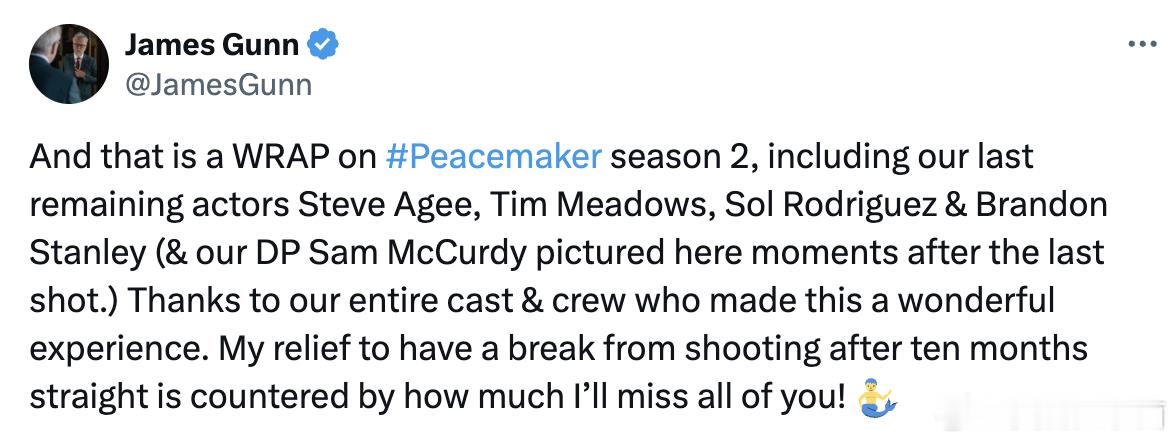Open James Gunn's profile avatar
The image size is (1176, 442).
tap(68, 63)
